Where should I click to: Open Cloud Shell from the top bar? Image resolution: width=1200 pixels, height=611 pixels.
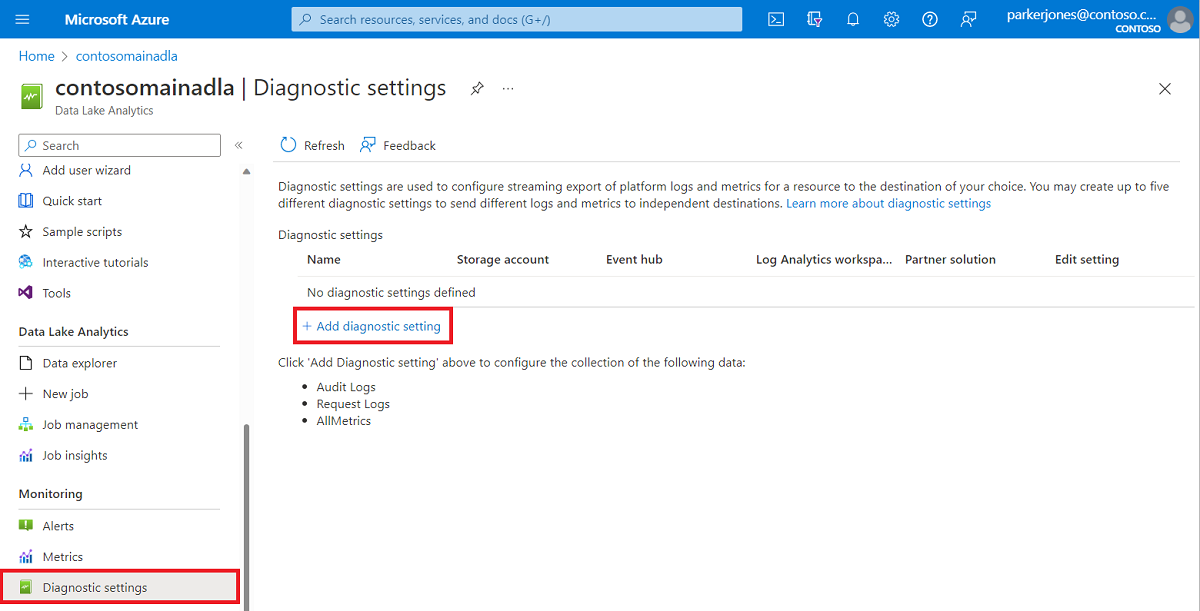(775, 19)
